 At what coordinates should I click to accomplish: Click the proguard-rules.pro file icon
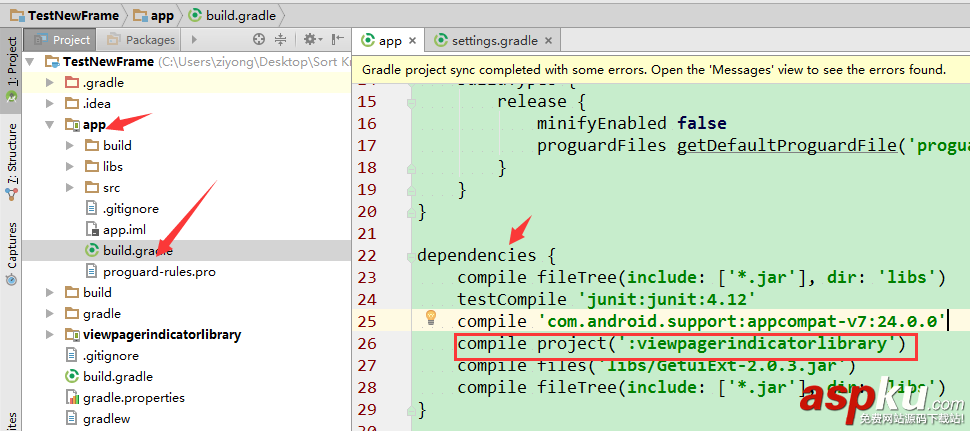click(x=92, y=271)
